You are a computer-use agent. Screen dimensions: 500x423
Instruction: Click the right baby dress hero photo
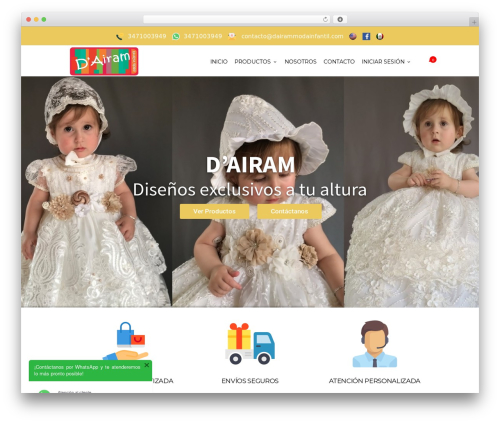[411, 192]
